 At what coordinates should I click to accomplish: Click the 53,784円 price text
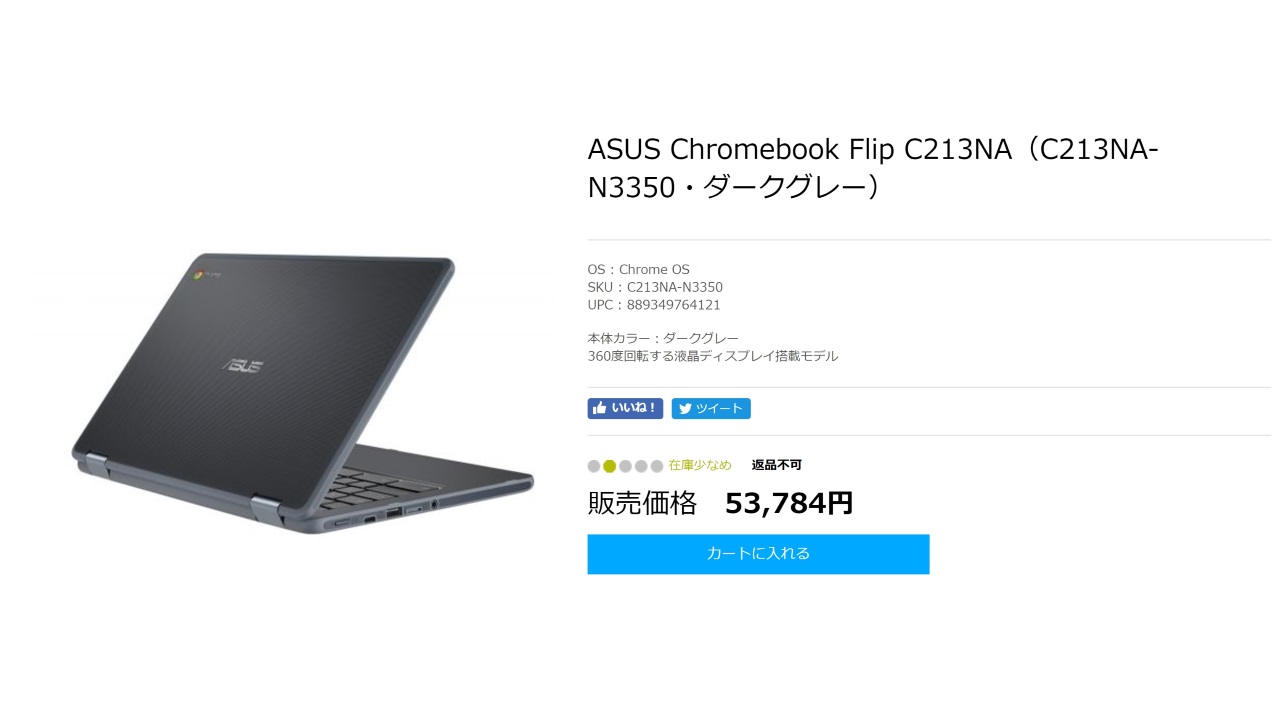pyautogui.click(x=789, y=503)
